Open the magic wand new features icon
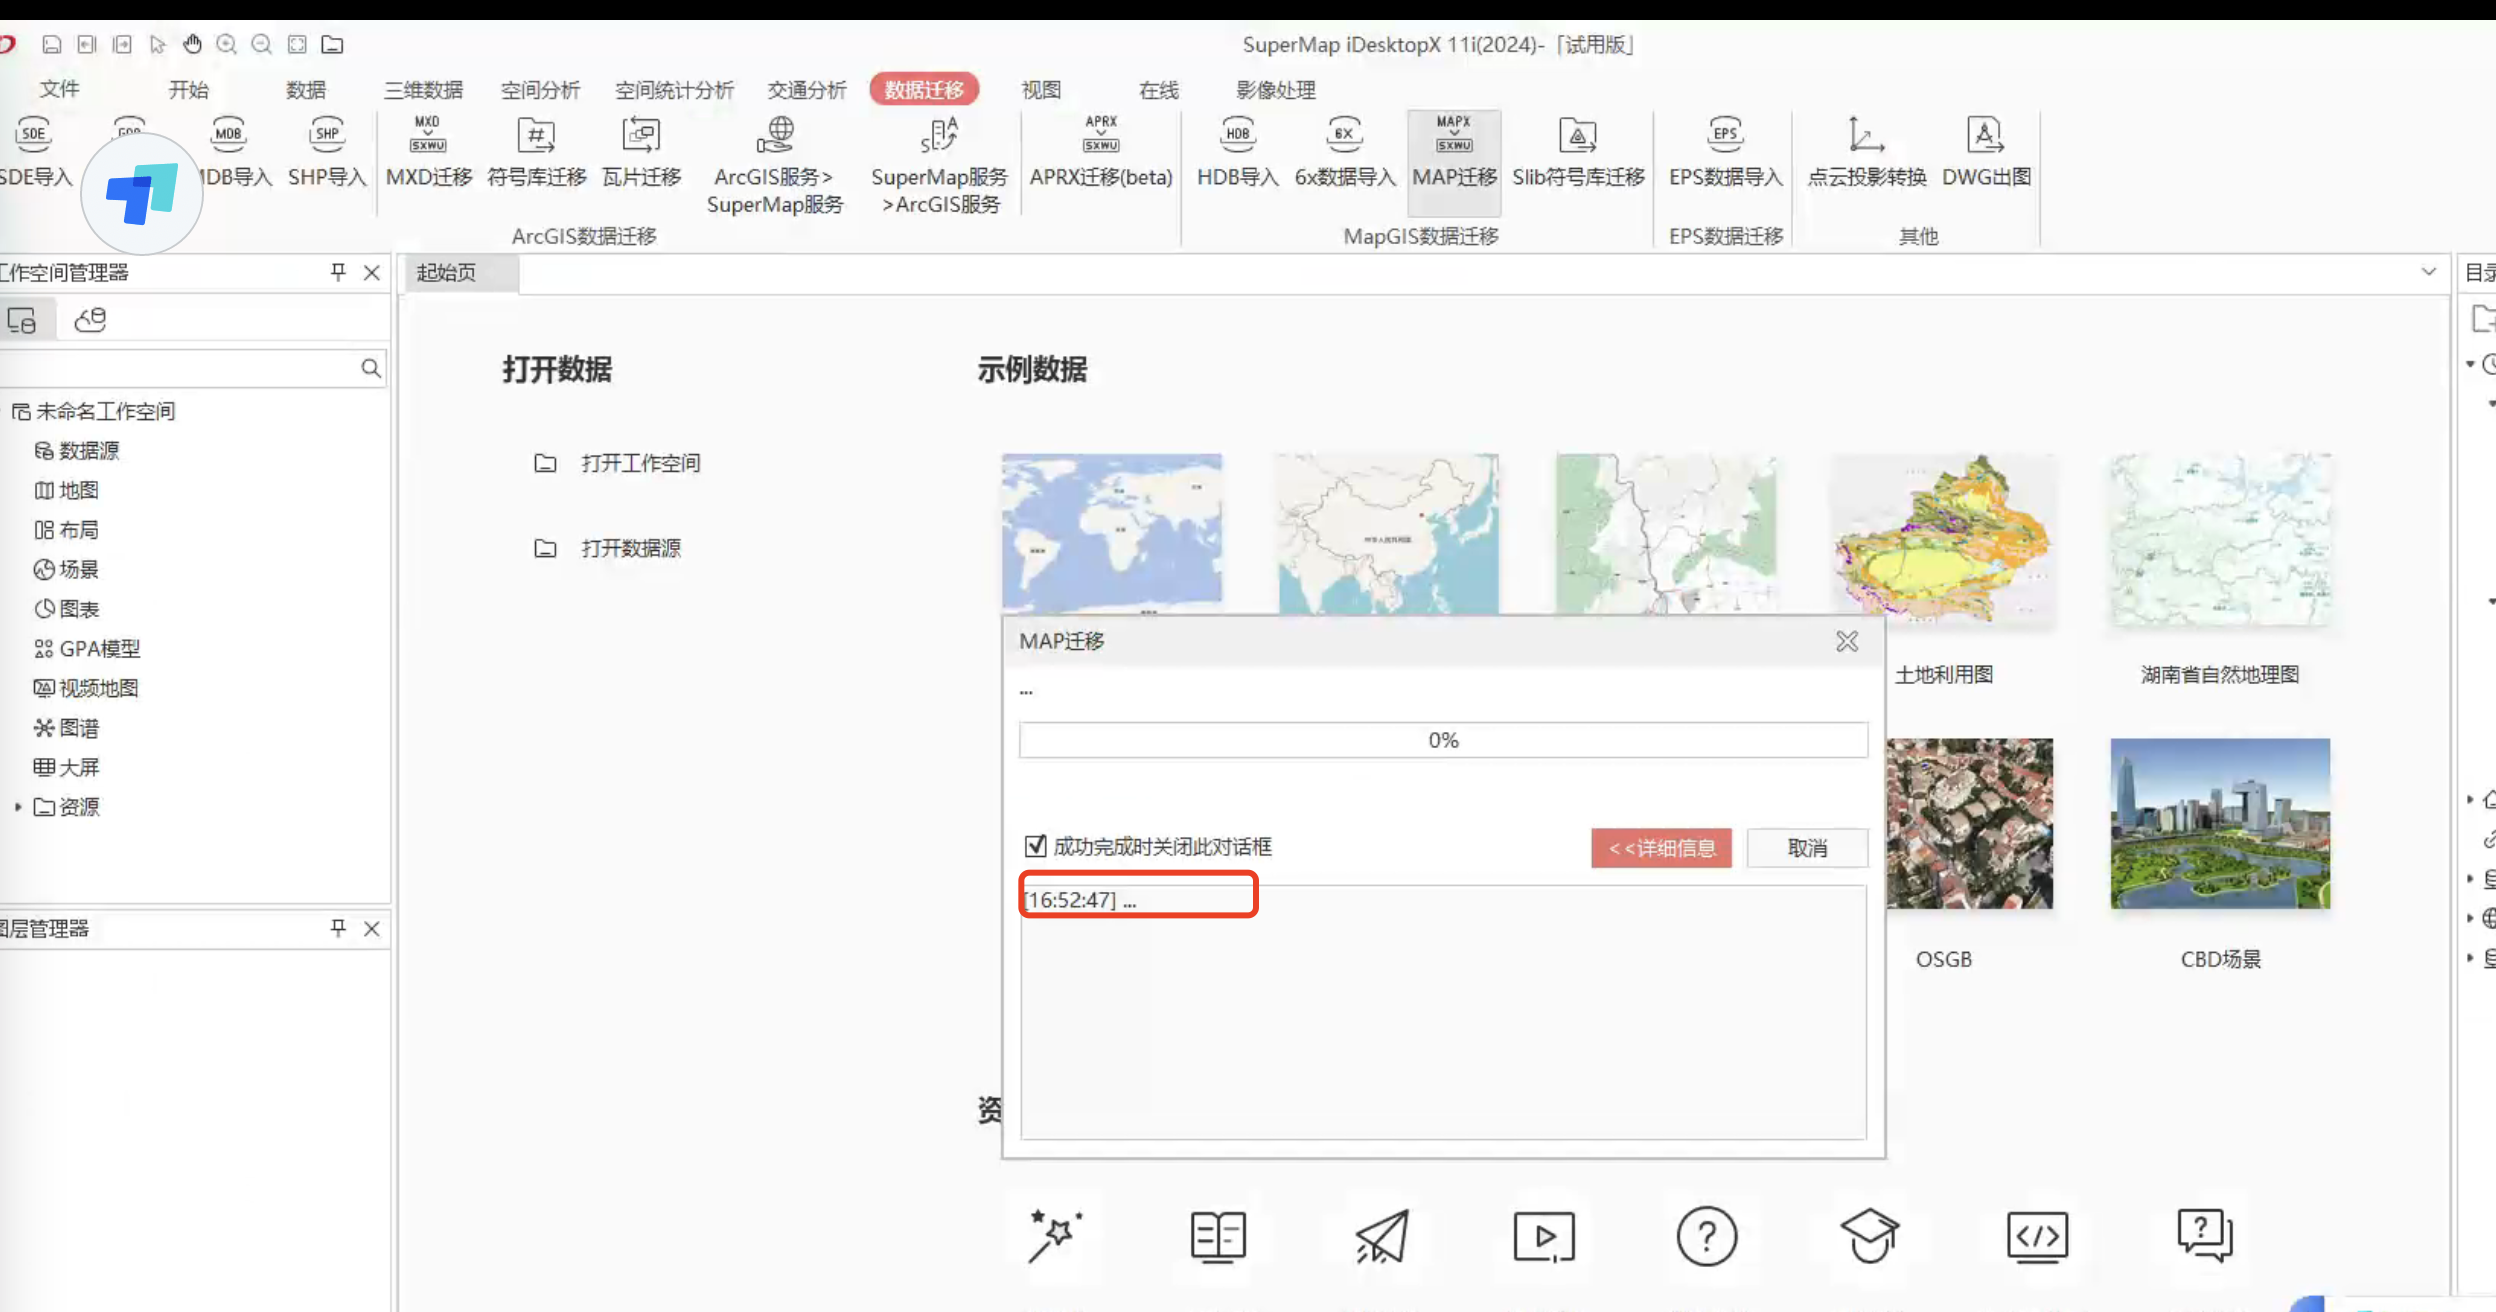2496x1312 pixels. (1055, 1237)
